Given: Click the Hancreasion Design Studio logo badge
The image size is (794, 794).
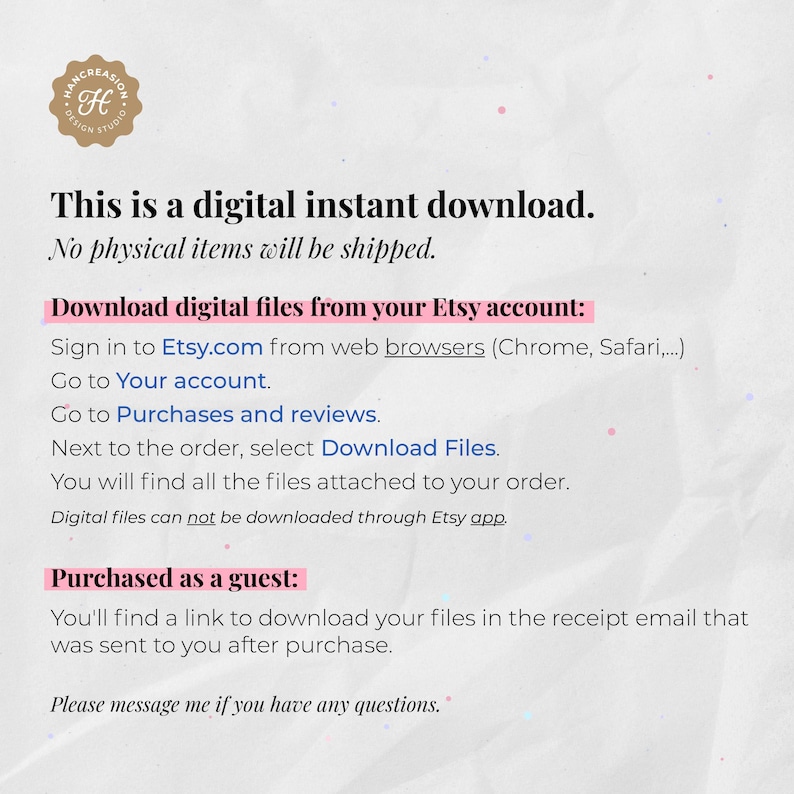Looking at the screenshot, I should pyautogui.click(x=95, y=101).
